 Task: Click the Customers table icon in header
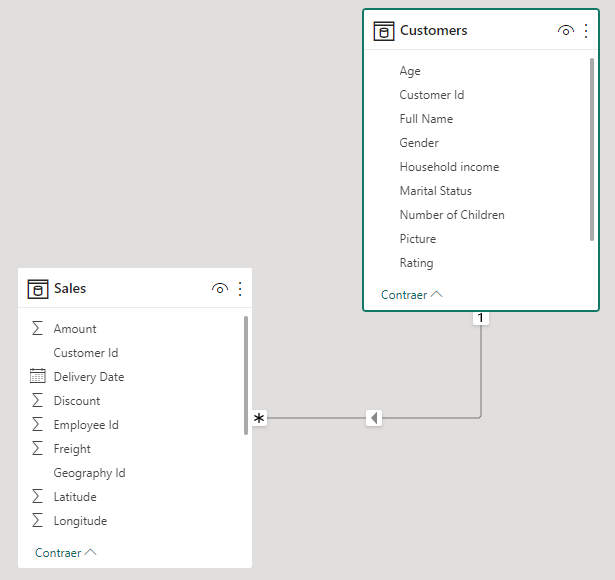tap(383, 31)
